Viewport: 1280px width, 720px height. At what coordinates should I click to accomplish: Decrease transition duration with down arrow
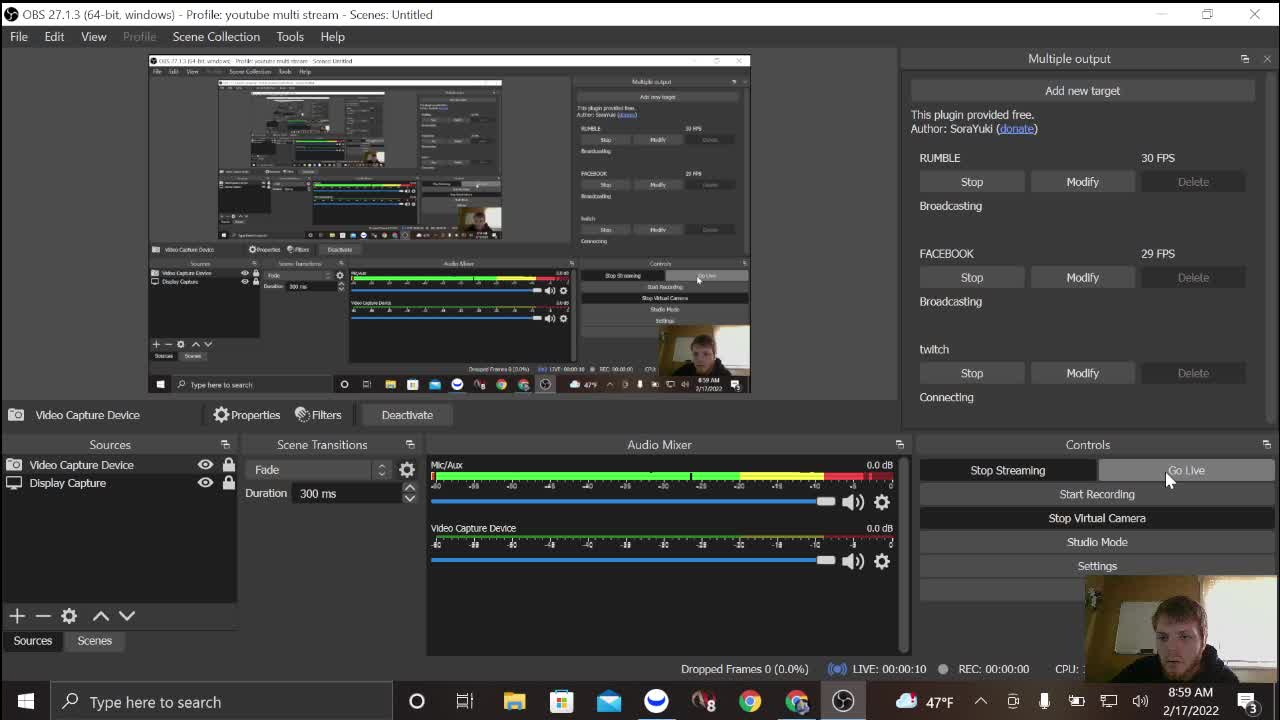pyautogui.click(x=409, y=498)
